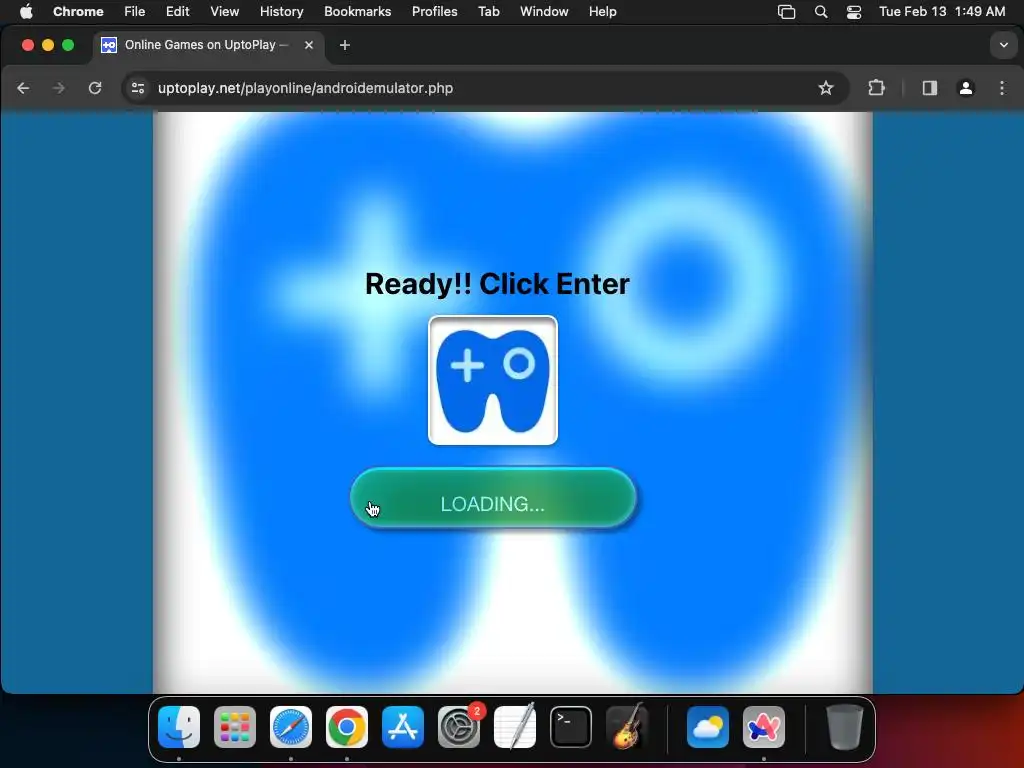Open GarageBand from the Dock
Viewport: 1024px width, 768px height.
click(627, 727)
